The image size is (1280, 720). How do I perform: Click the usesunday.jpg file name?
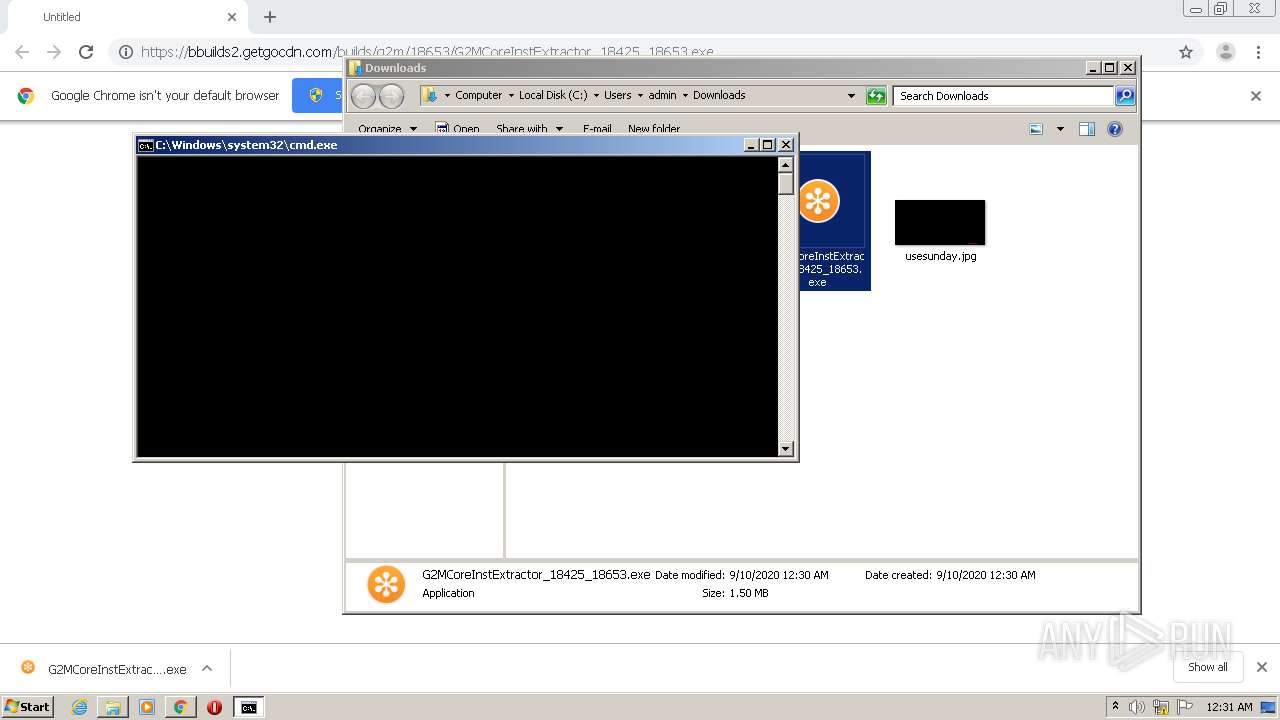[940, 256]
